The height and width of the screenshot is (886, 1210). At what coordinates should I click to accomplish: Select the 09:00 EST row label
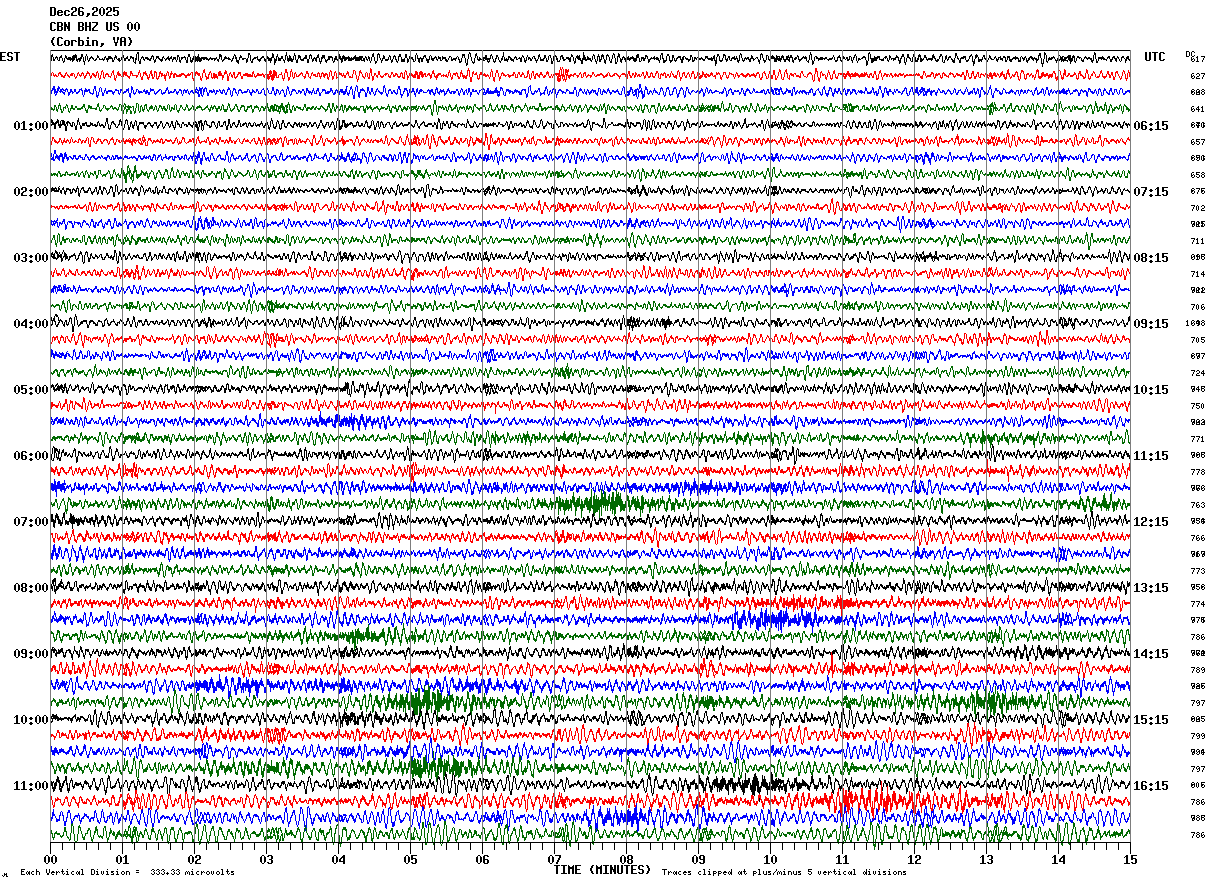coord(31,654)
